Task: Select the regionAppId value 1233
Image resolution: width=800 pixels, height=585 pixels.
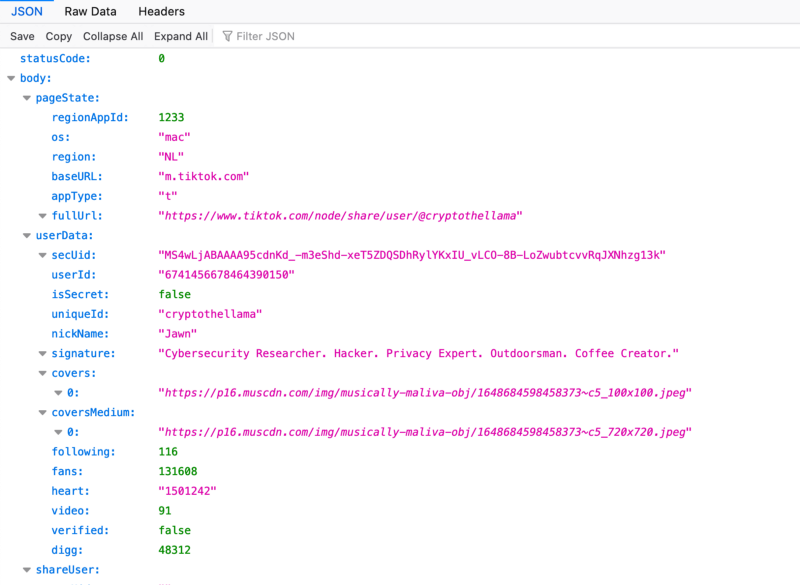Action: tap(171, 117)
